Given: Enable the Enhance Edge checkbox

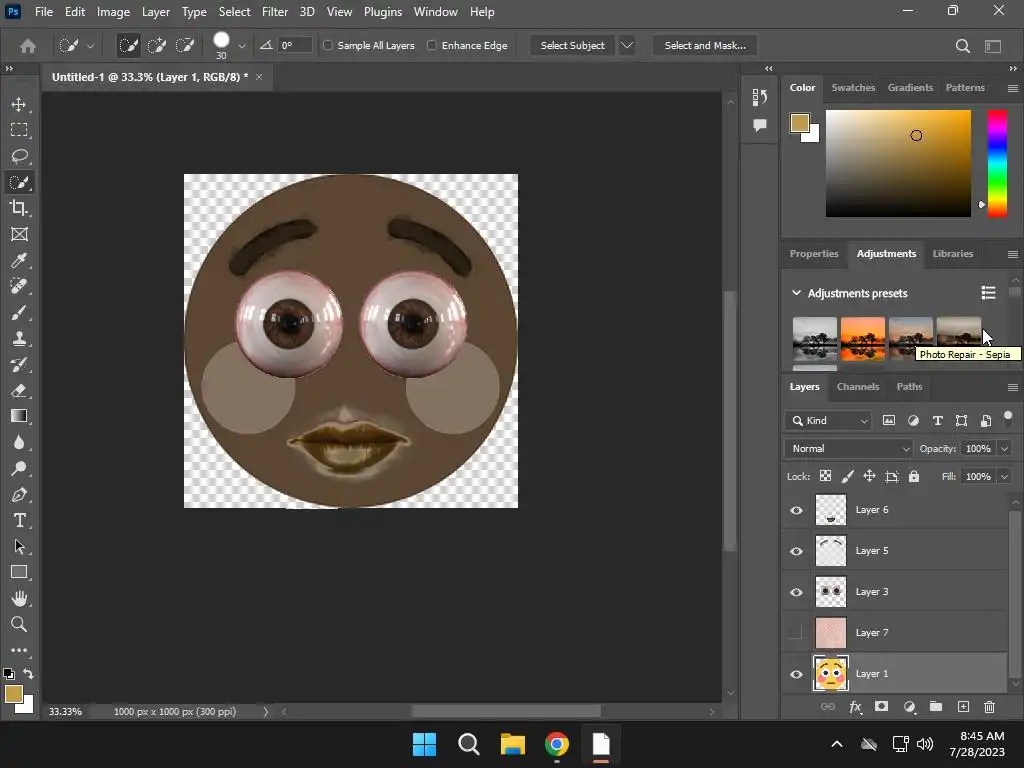Looking at the screenshot, I should click(x=432, y=46).
